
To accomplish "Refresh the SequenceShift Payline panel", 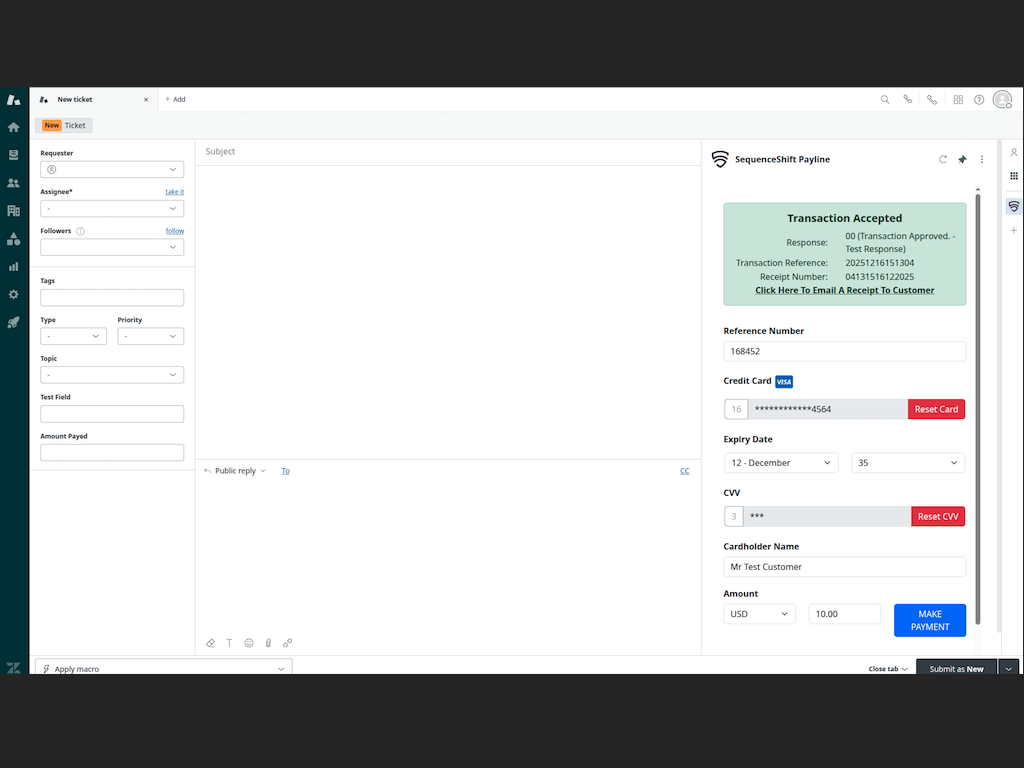I will 942,159.
